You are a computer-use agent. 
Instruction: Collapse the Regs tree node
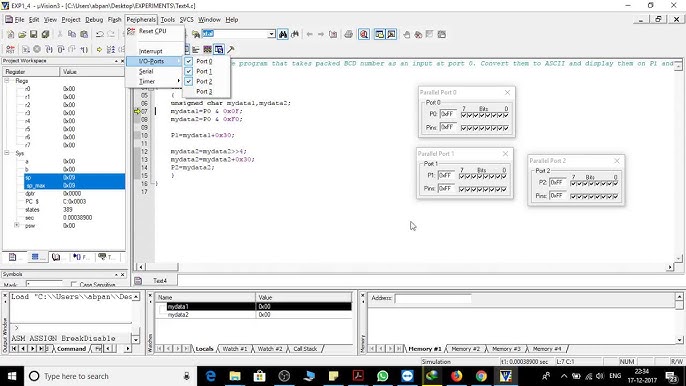pos(7,81)
